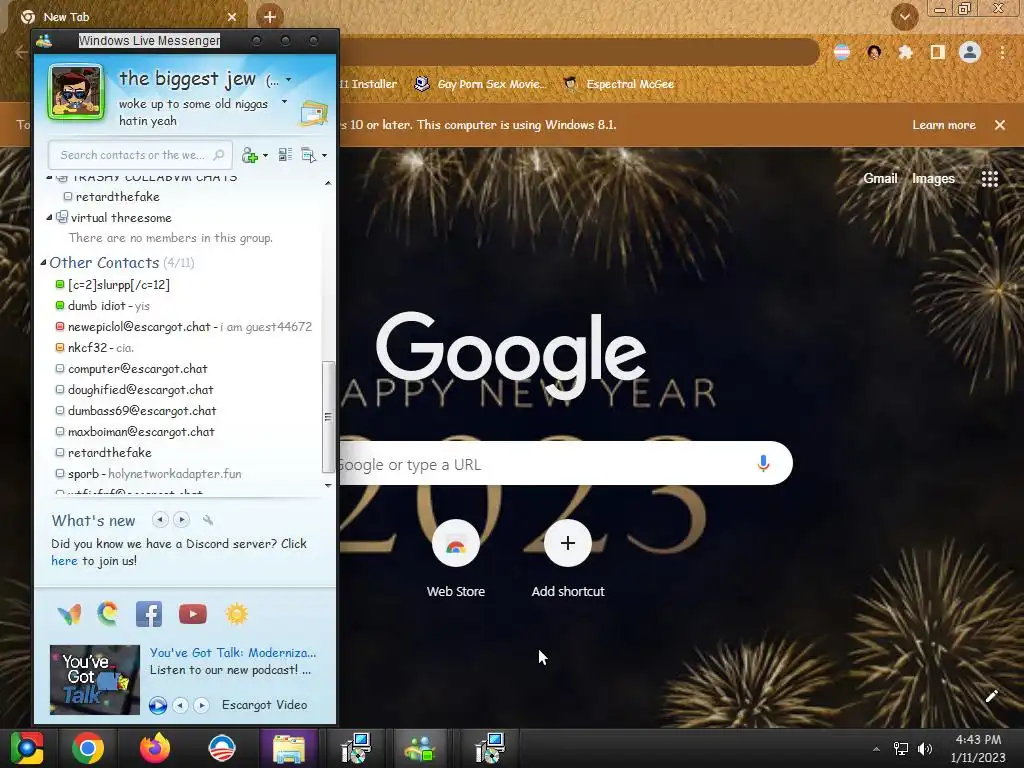Viewport: 1024px width, 768px height.
Task: Open the Web Store shortcut
Action: coord(456,560)
